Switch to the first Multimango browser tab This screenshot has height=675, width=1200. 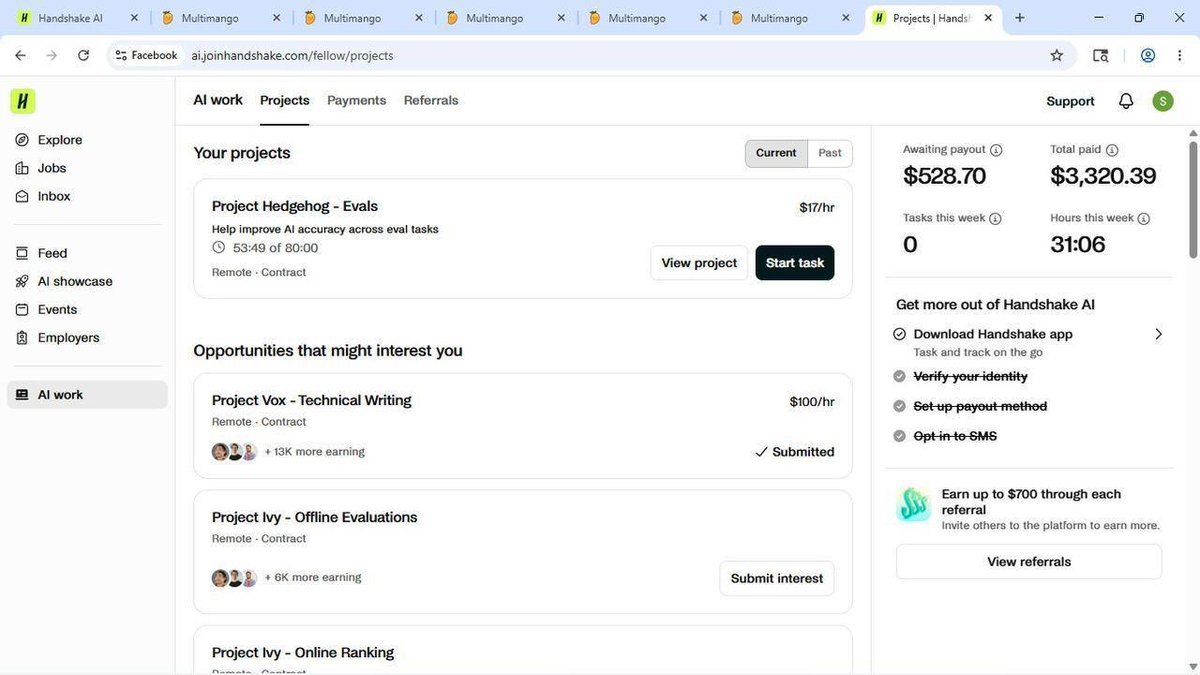click(222, 18)
